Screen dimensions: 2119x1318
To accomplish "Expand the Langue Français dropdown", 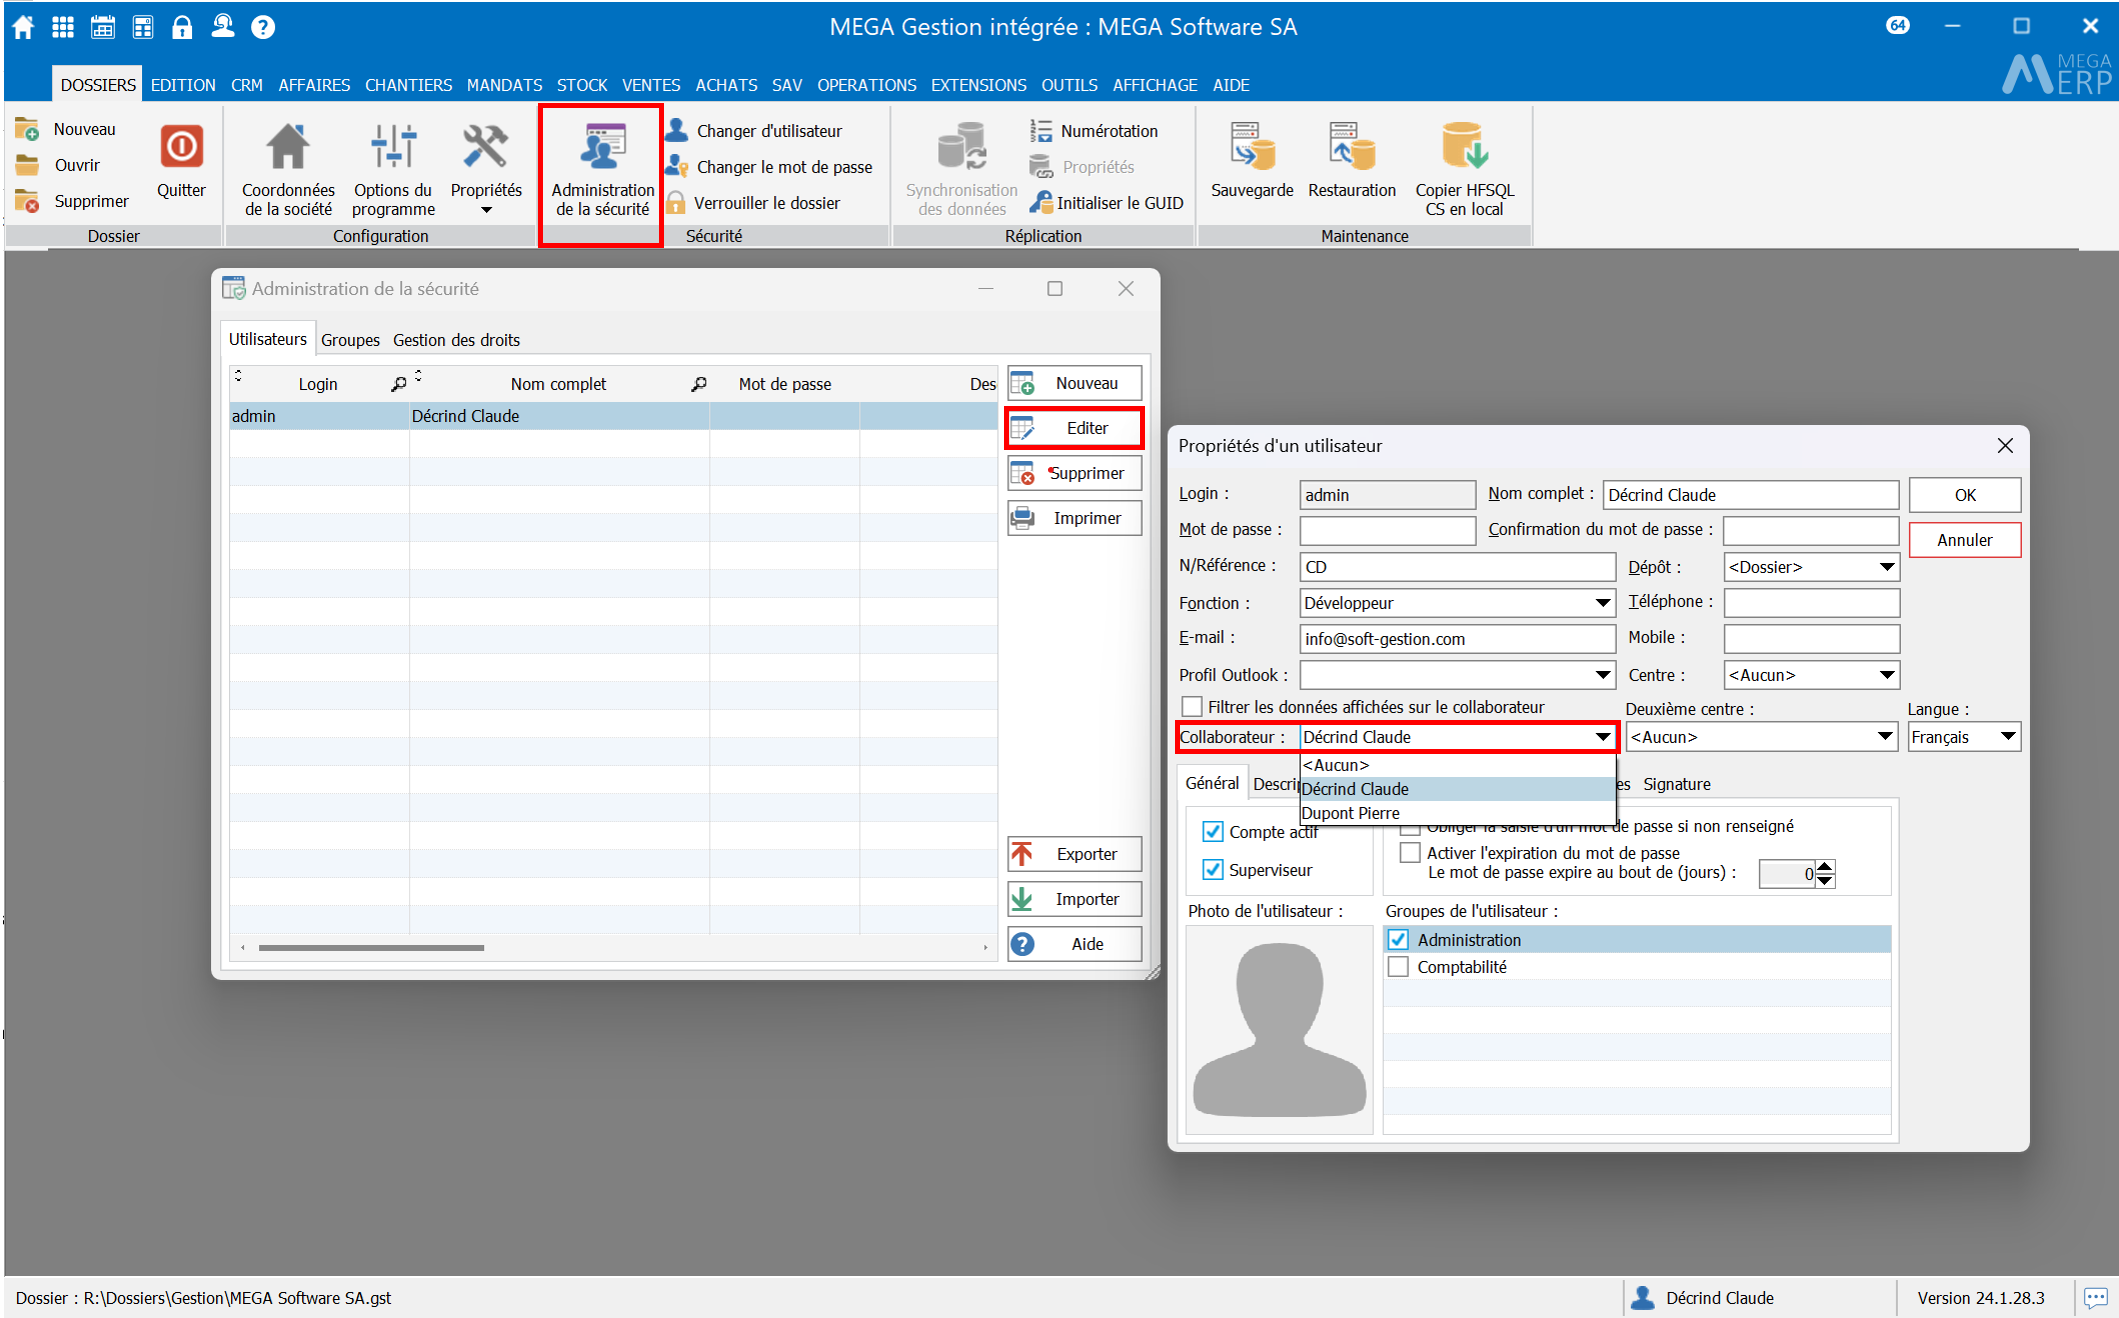I will (2007, 737).
